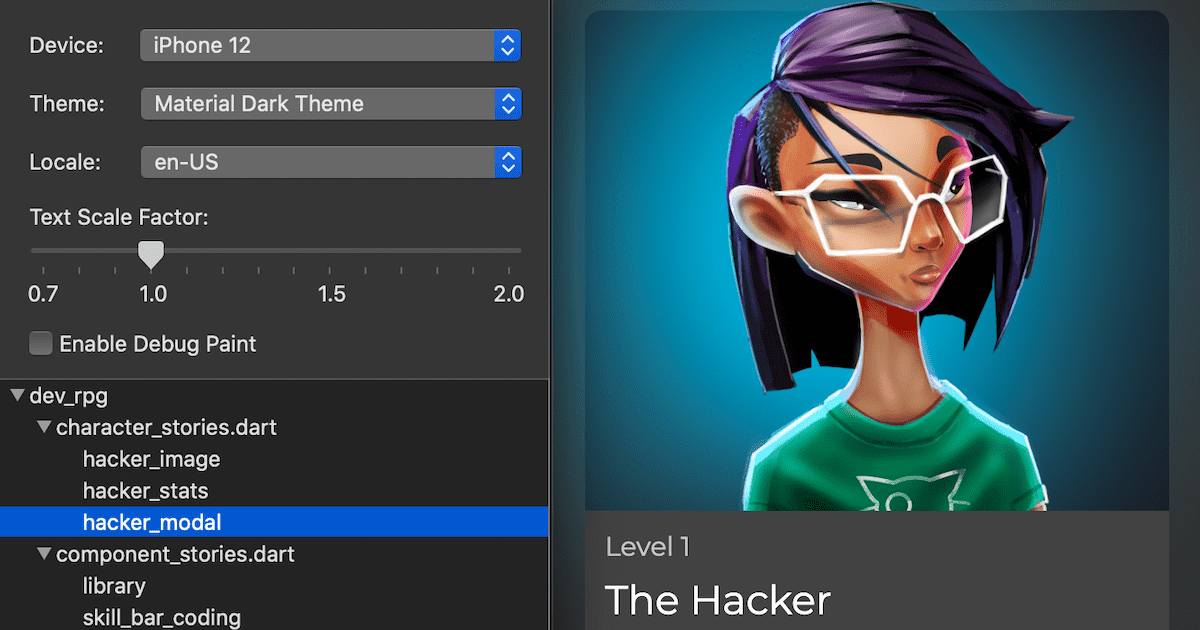Collapse the character_stories.dart triangle
This screenshot has width=1200, height=630.
pyautogui.click(x=44, y=428)
